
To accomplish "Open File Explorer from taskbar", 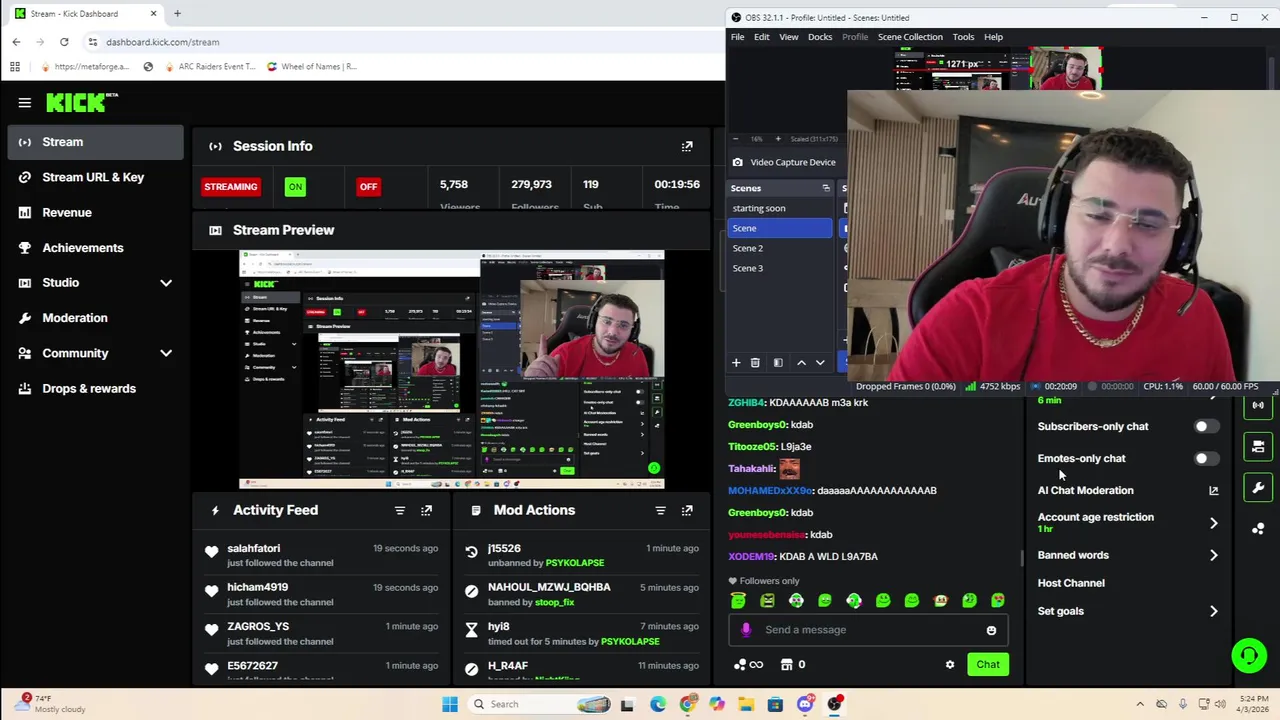I will [x=746, y=704].
